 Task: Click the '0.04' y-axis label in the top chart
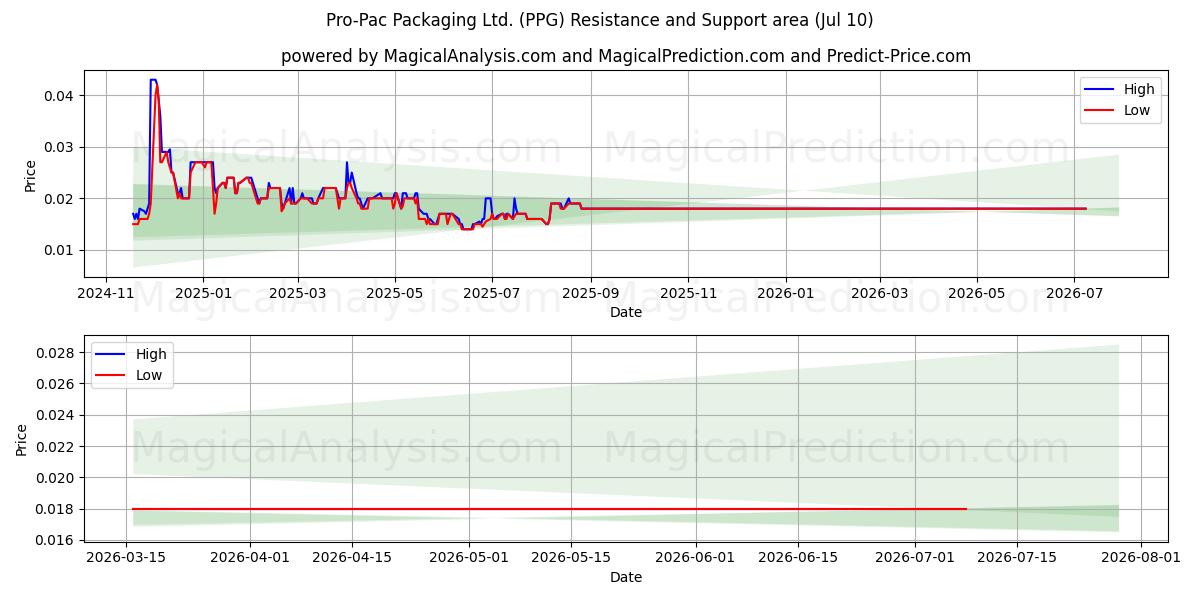pyautogui.click(x=60, y=96)
